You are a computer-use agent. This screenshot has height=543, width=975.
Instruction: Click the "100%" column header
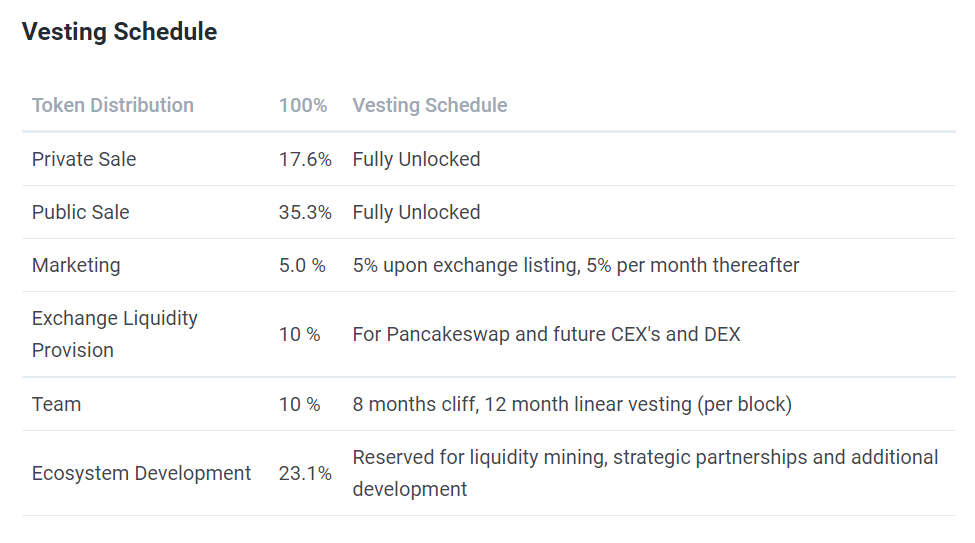pyautogui.click(x=303, y=105)
